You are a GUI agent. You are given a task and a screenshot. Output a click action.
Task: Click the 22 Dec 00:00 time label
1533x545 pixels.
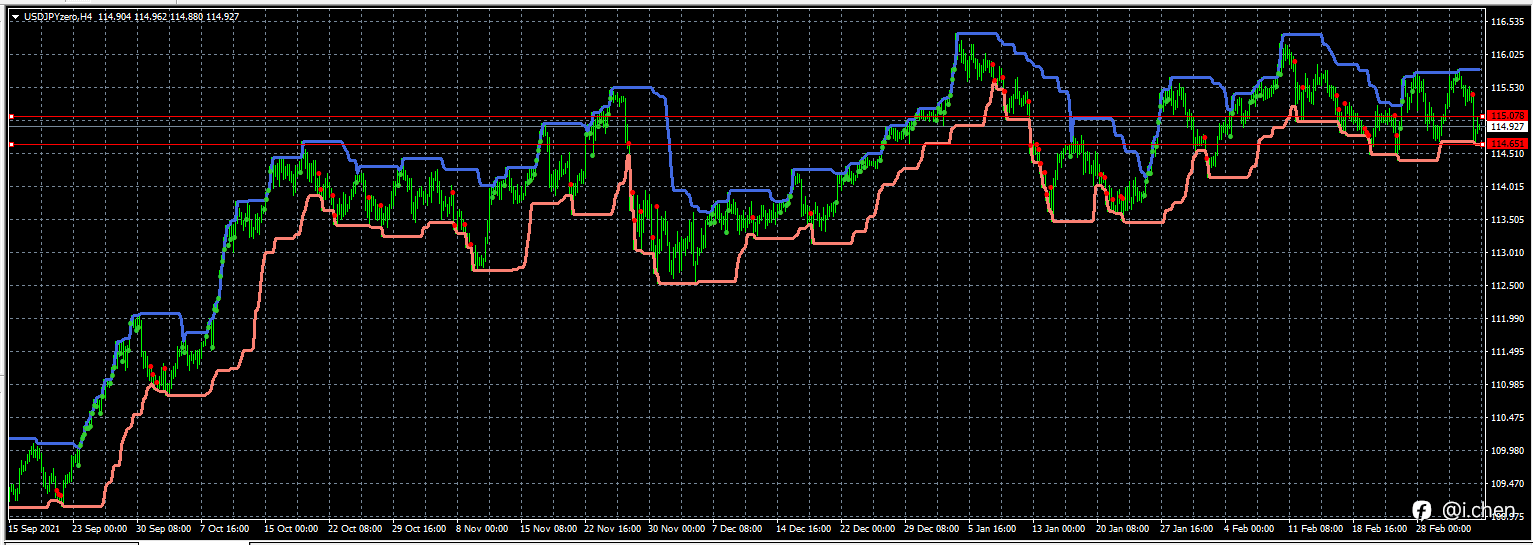pos(868,528)
